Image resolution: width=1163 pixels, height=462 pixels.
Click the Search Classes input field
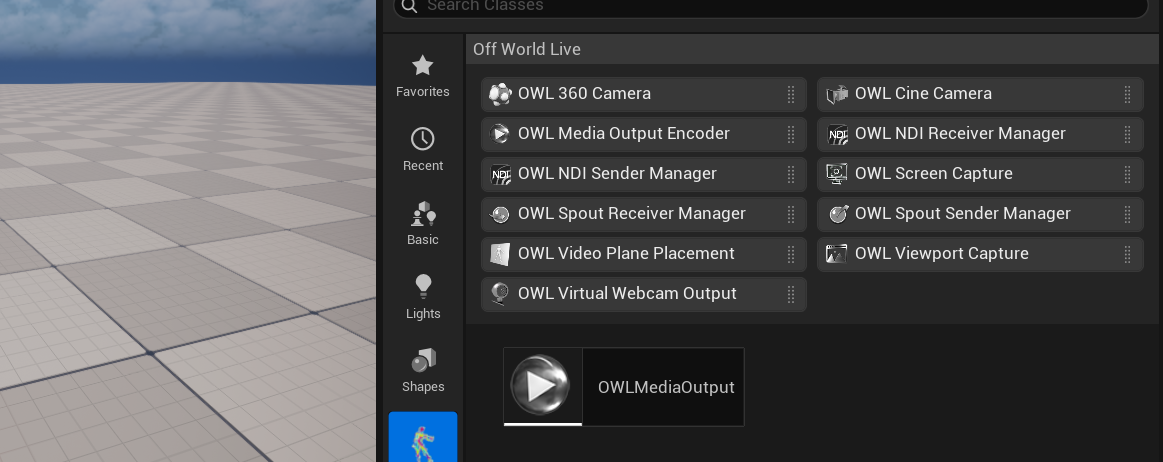point(771,6)
